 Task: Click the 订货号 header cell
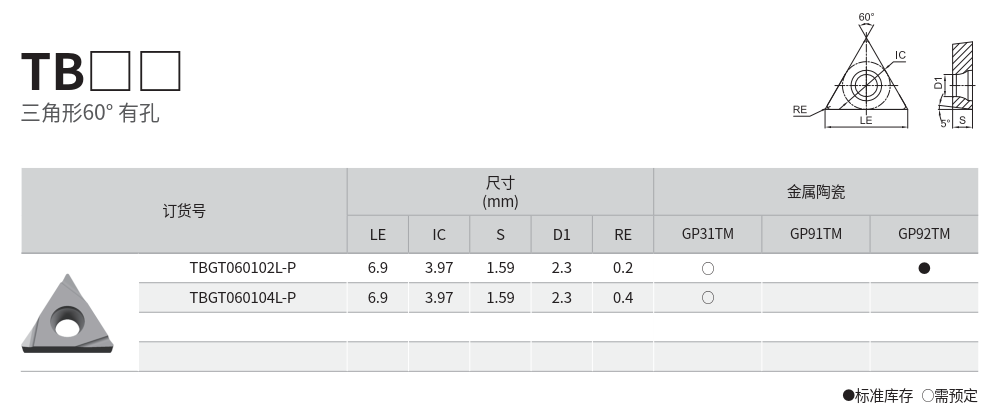tap(184, 211)
